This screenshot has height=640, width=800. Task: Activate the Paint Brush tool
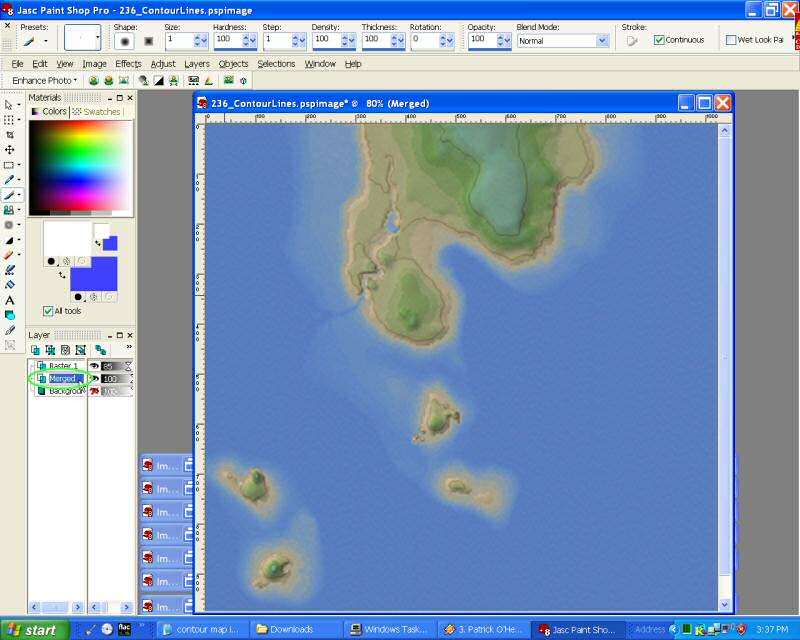[10, 195]
